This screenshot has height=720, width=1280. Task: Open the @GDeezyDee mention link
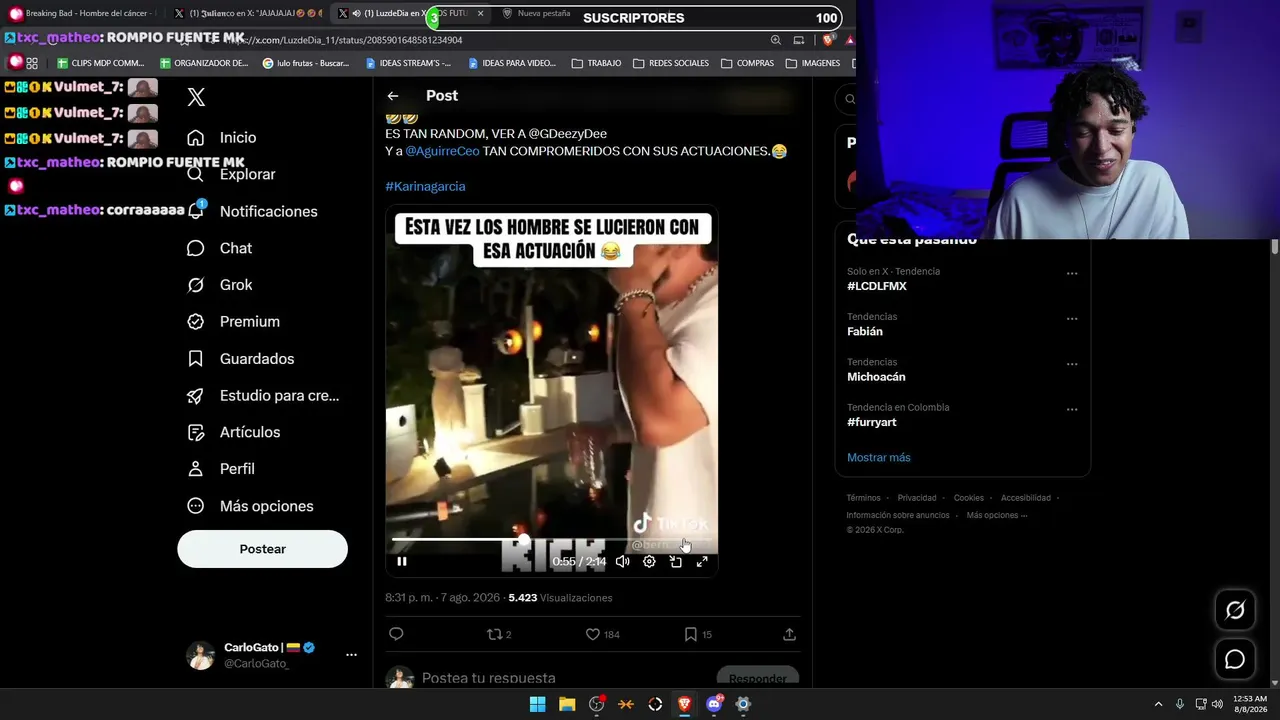tap(568, 133)
